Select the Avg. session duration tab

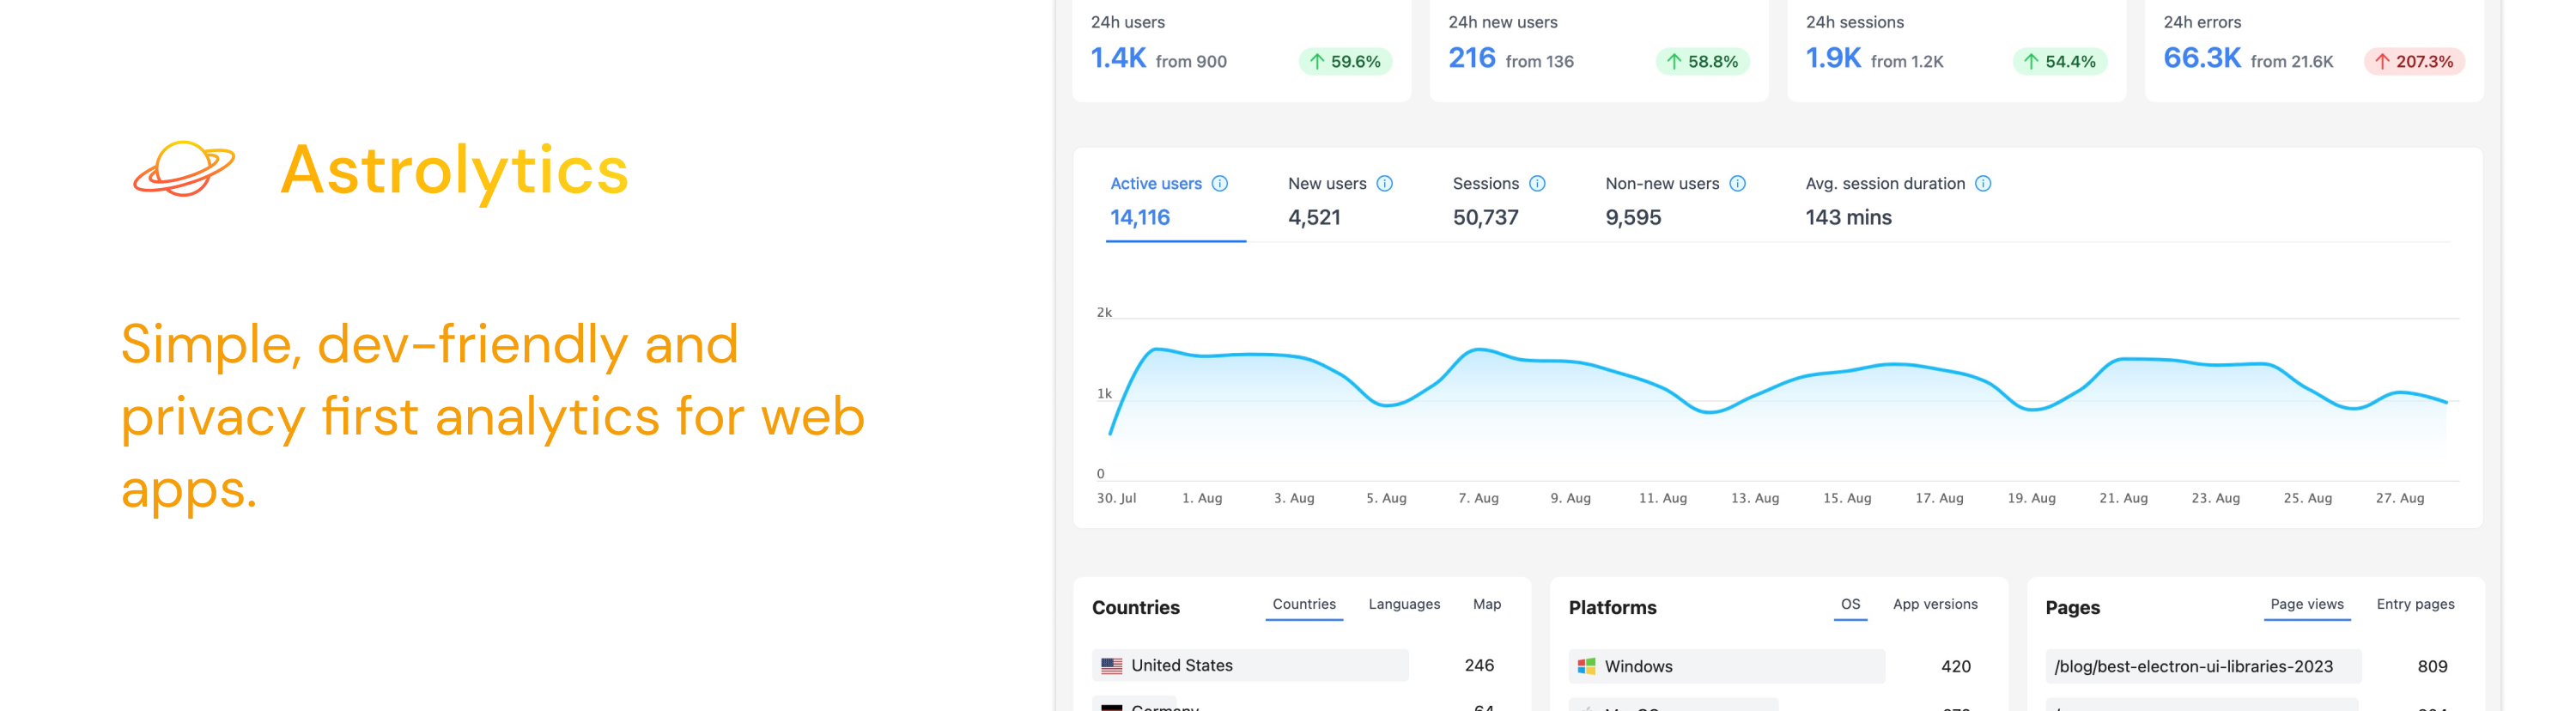click(1899, 200)
